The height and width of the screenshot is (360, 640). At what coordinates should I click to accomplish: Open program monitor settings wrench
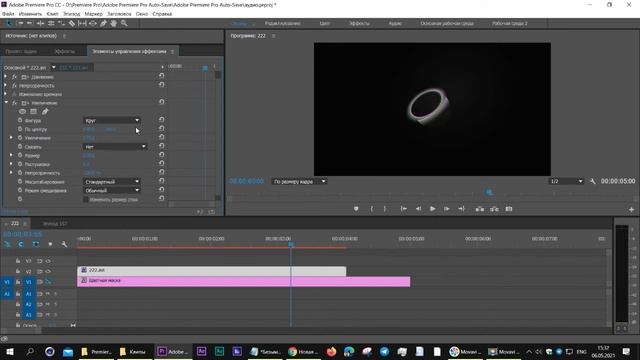[593, 181]
